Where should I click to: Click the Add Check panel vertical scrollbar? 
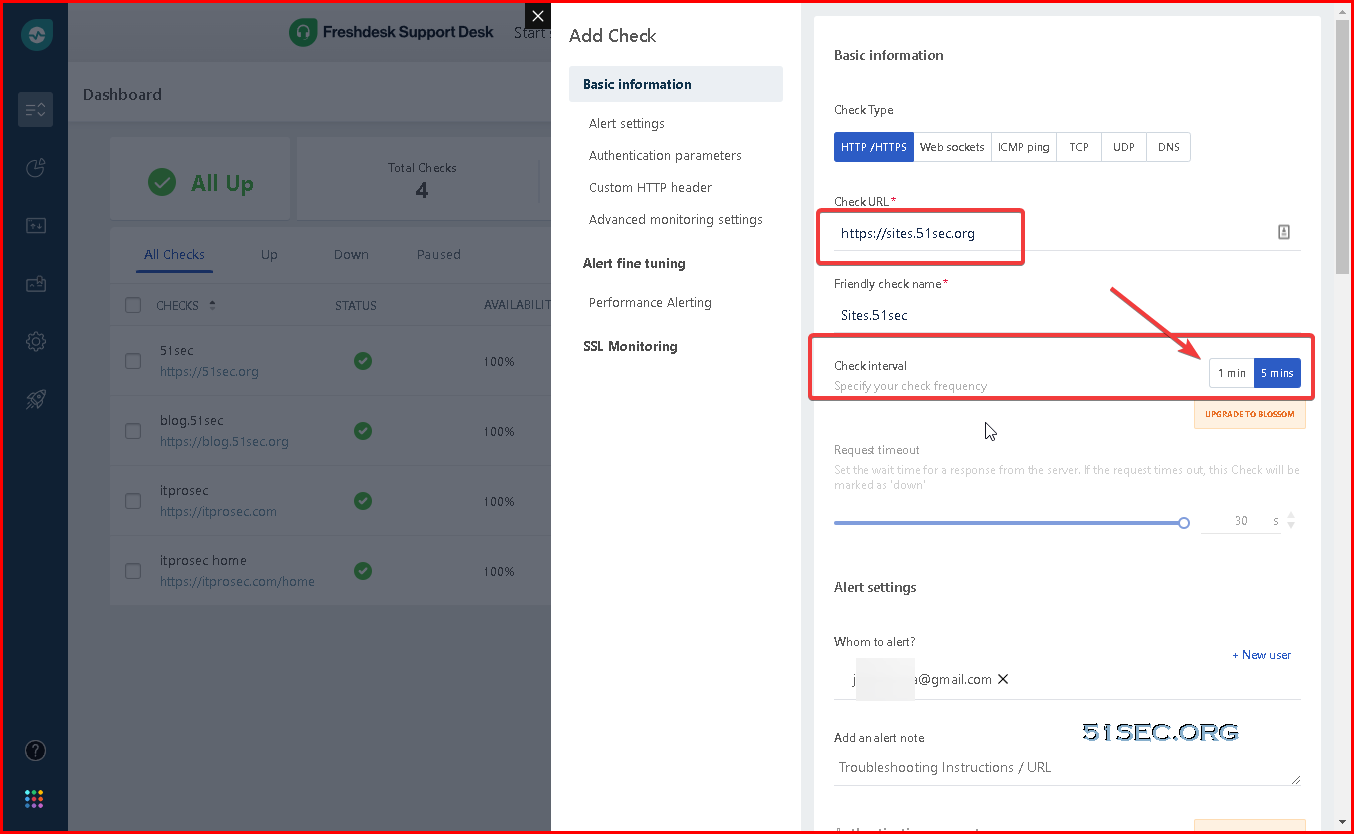click(x=1341, y=145)
